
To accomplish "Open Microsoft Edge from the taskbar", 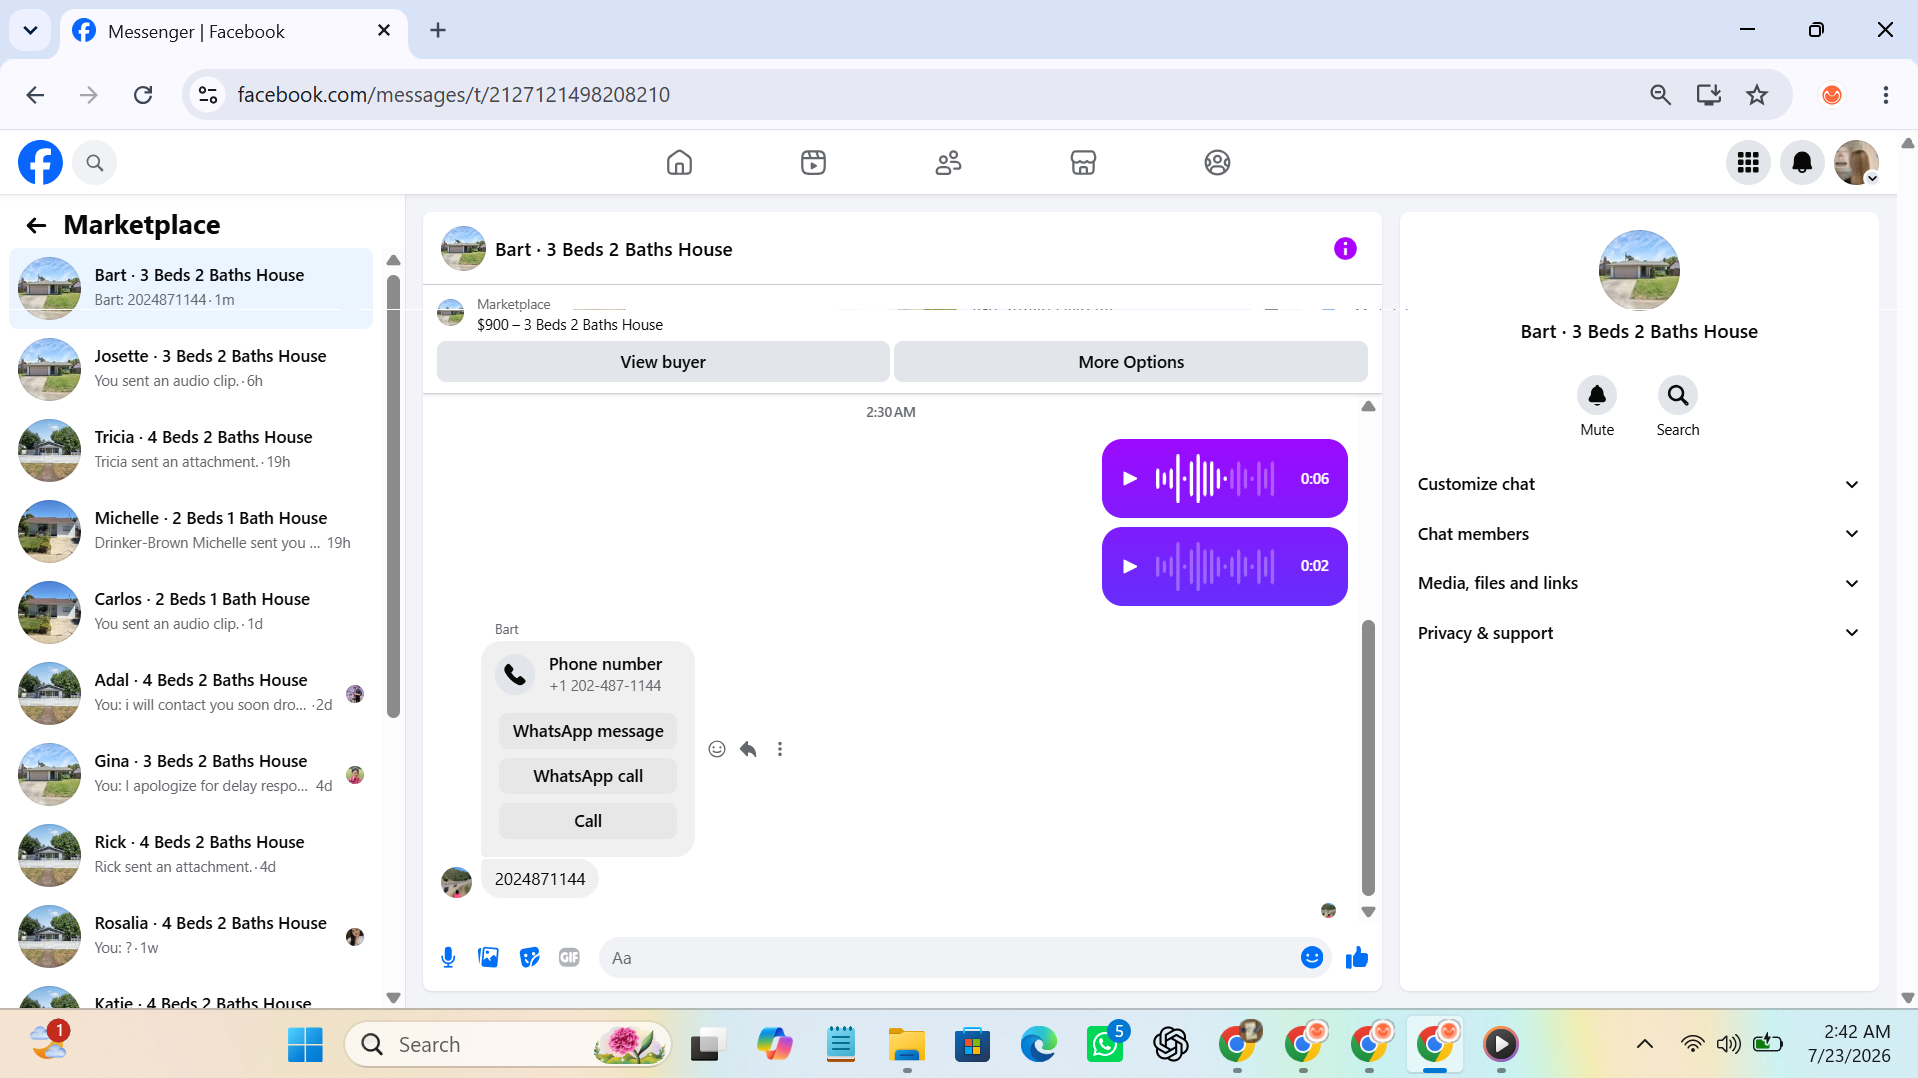I will coord(1039,1044).
